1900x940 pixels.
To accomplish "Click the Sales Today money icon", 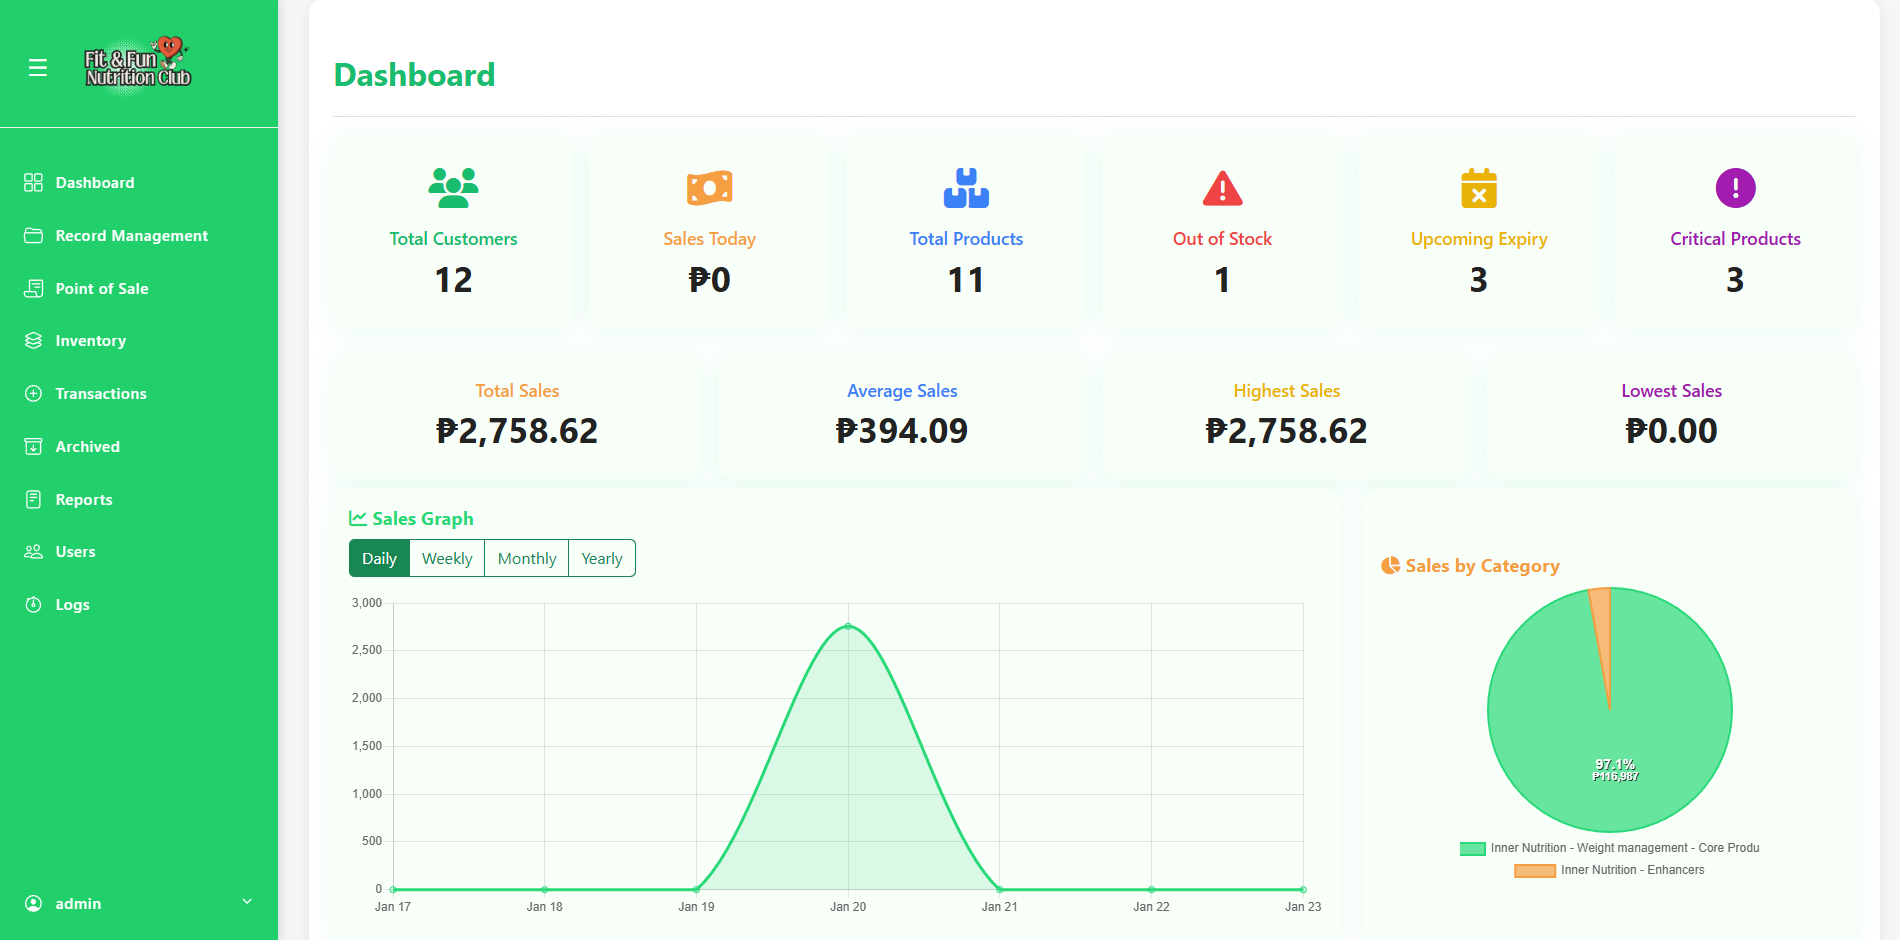I will coord(709,188).
